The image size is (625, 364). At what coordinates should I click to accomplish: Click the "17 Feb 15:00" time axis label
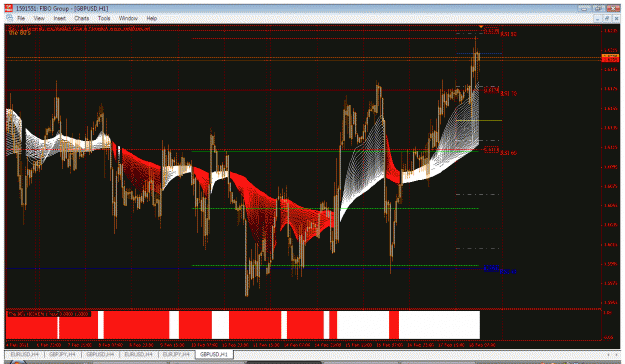[x=450, y=345]
